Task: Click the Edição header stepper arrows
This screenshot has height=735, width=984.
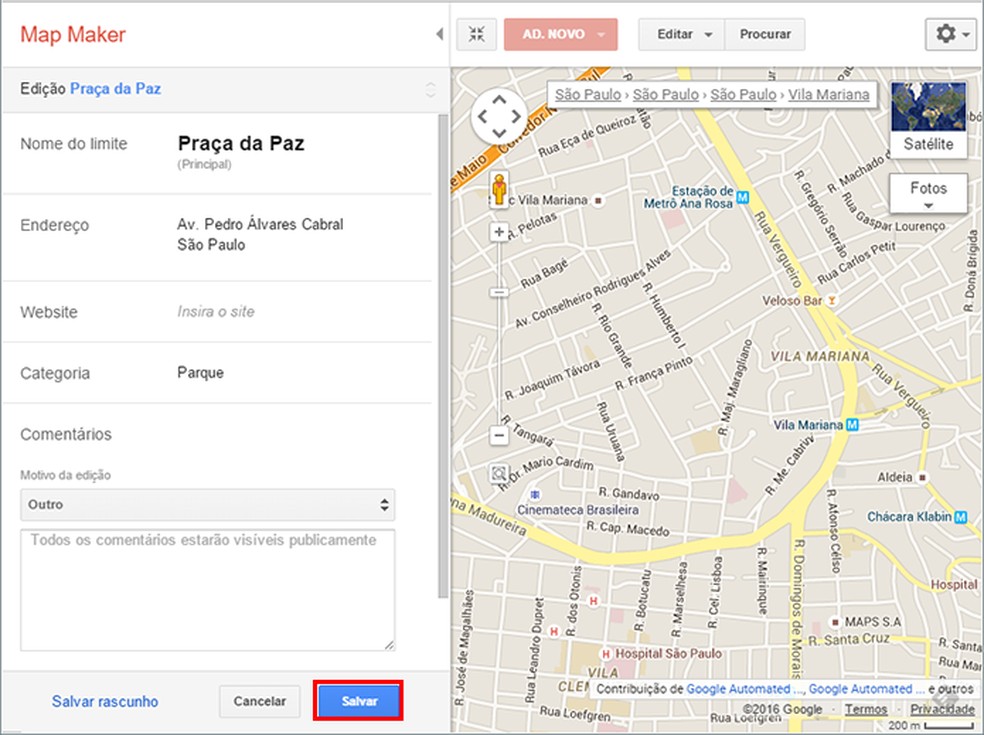Action: point(430,89)
